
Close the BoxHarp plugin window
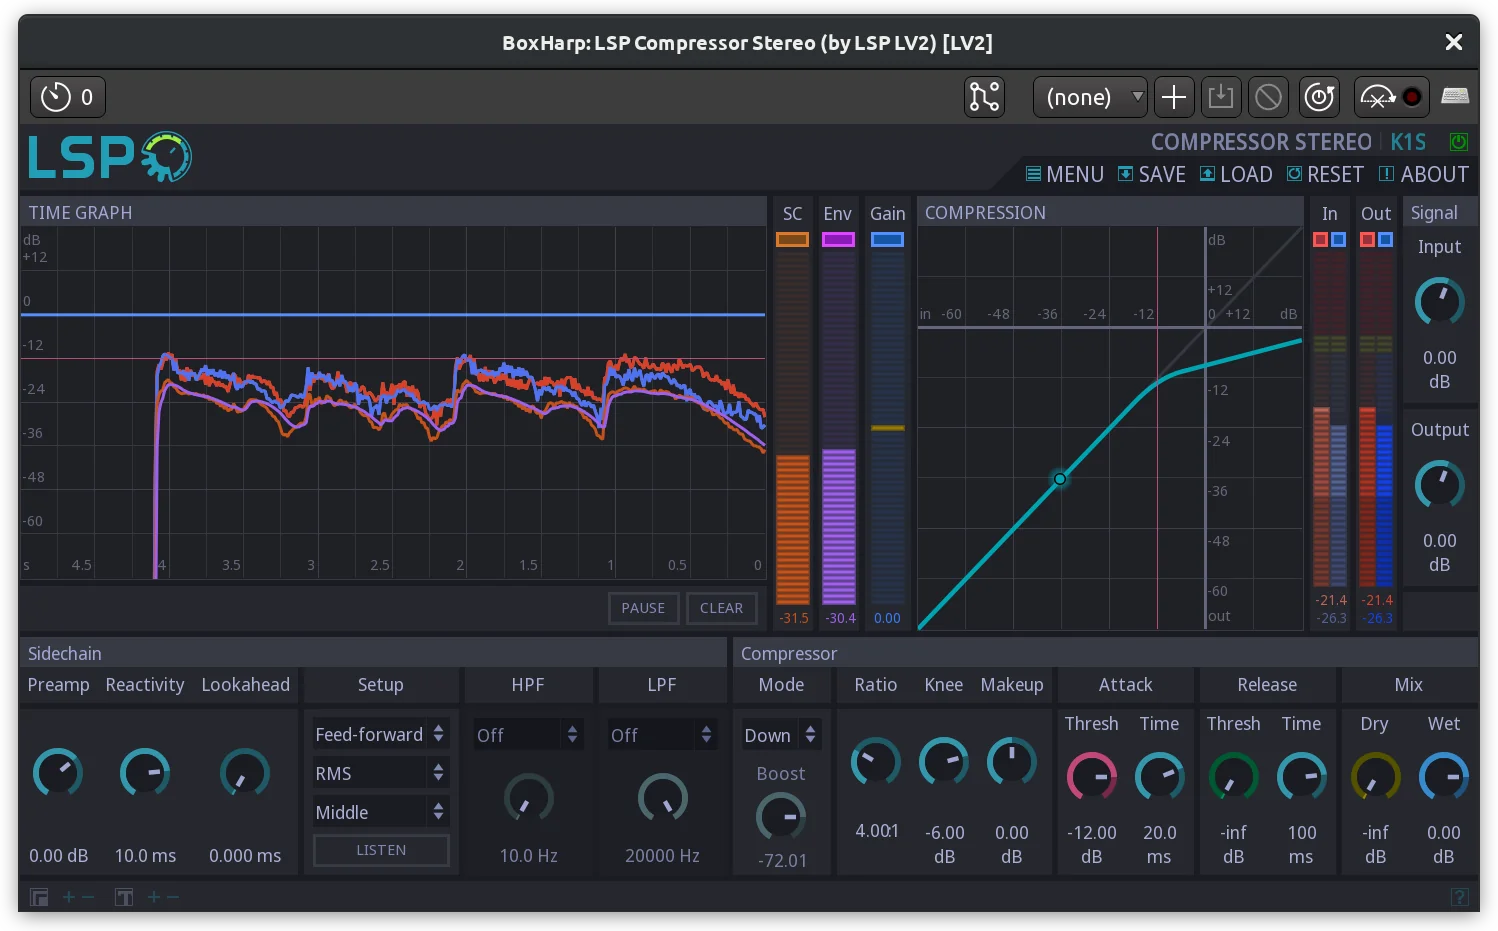1454,42
